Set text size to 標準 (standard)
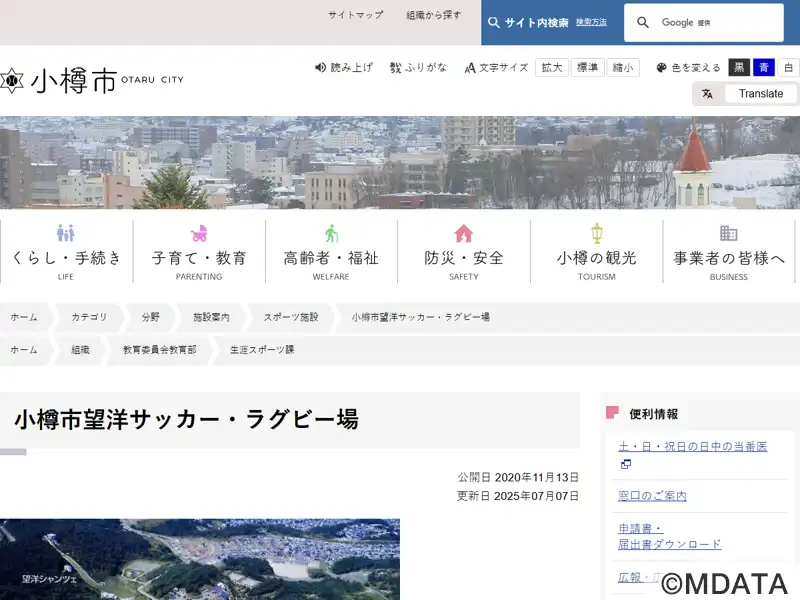Image resolution: width=800 pixels, height=600 pixels. (x=588, y=68)
